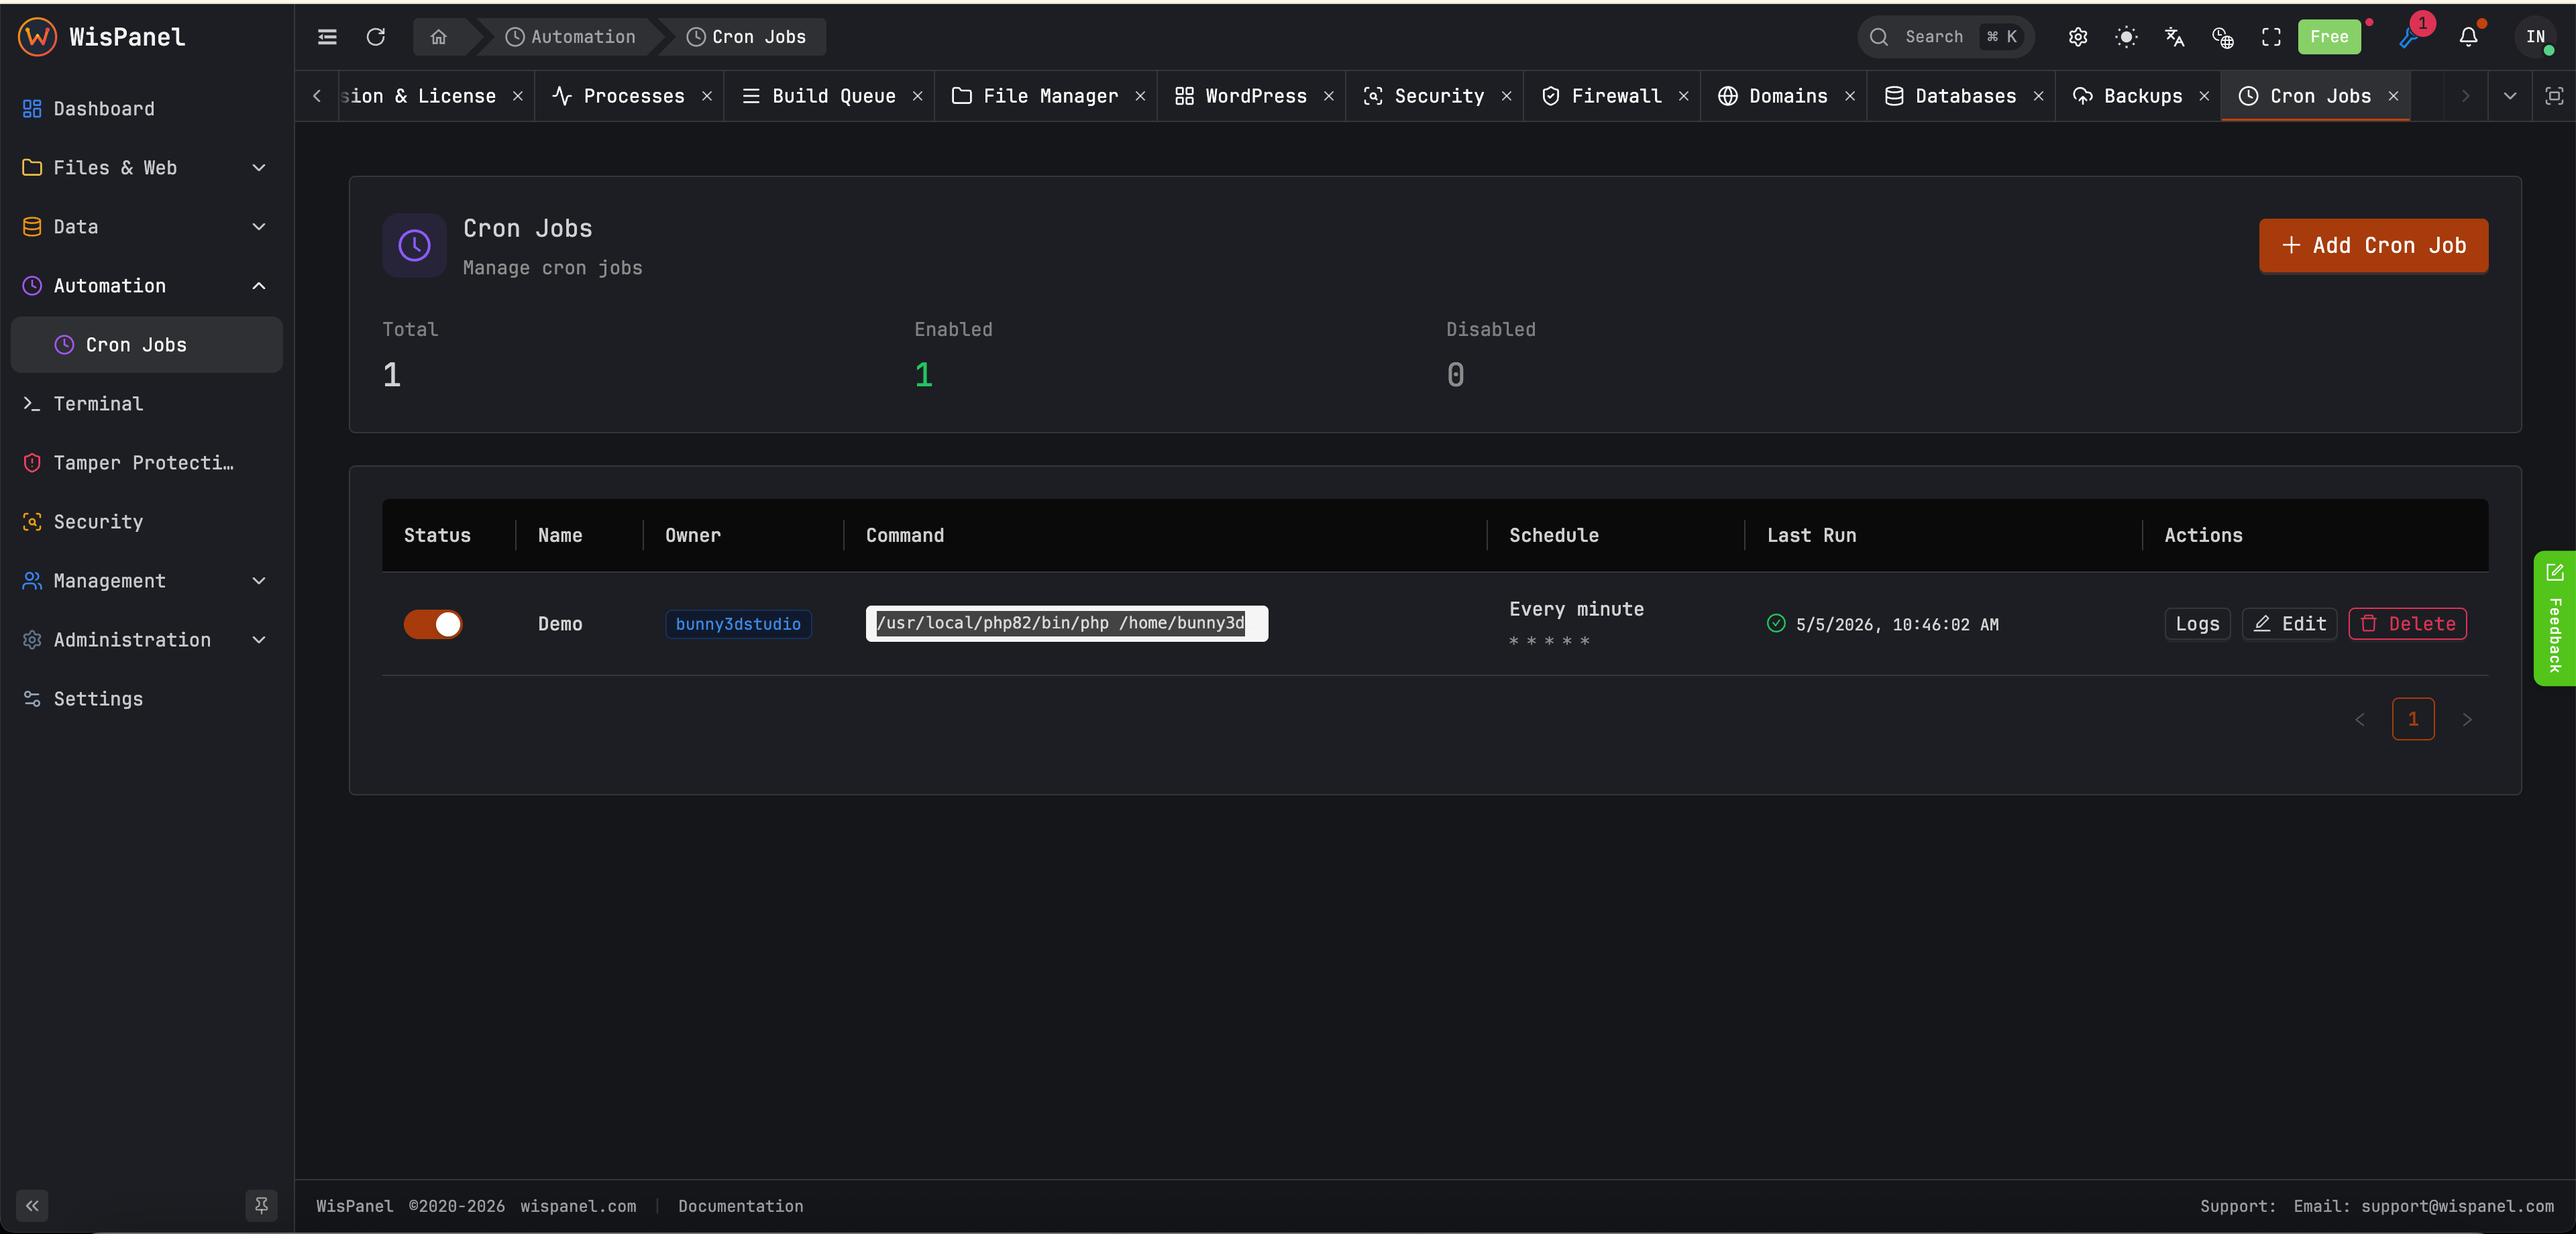Image resolution: width=2576 pixels, height=1234 pixels.
Task: Edit the Demo cron job
Action: tap(2289, 624)
